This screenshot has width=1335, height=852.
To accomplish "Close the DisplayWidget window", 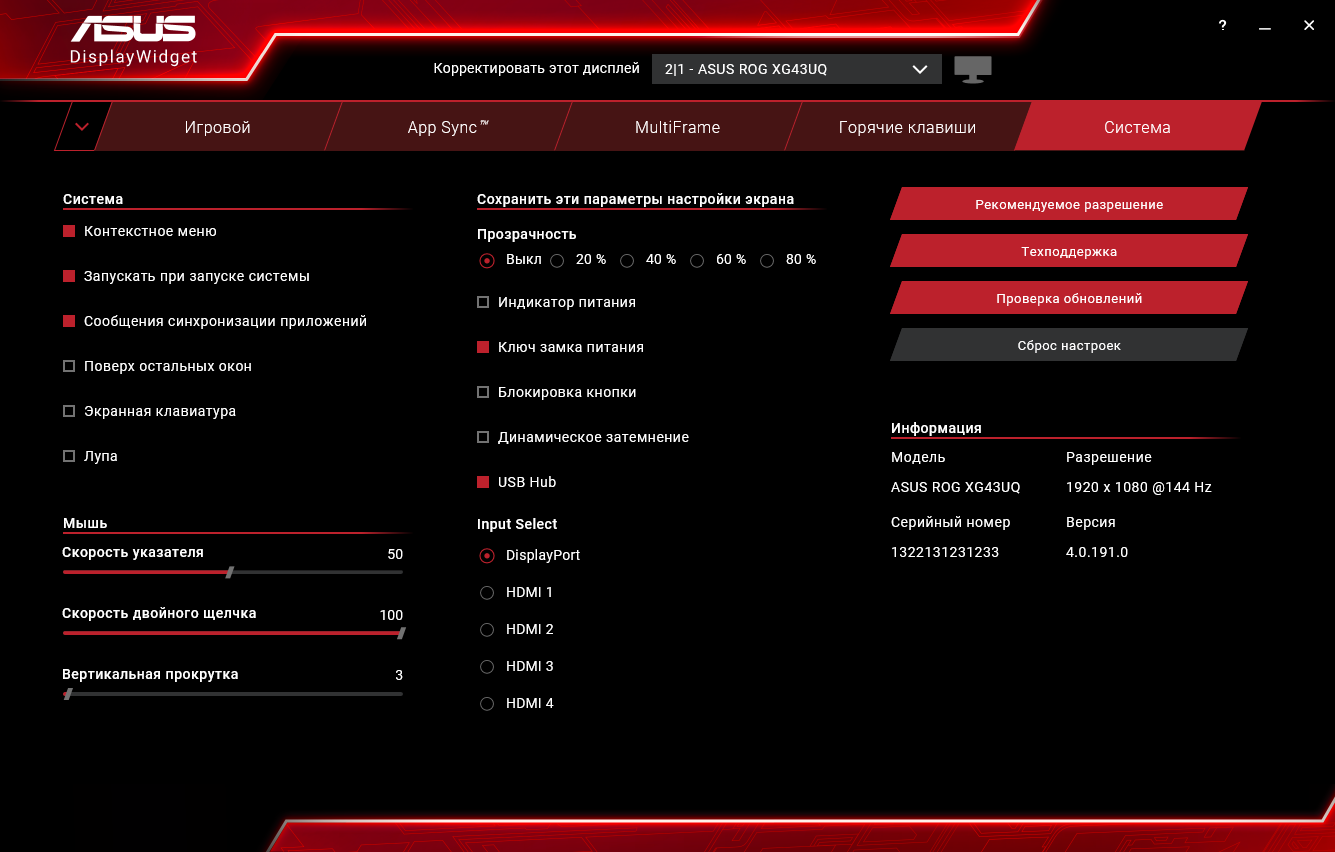I will (x=1309, y=26).
